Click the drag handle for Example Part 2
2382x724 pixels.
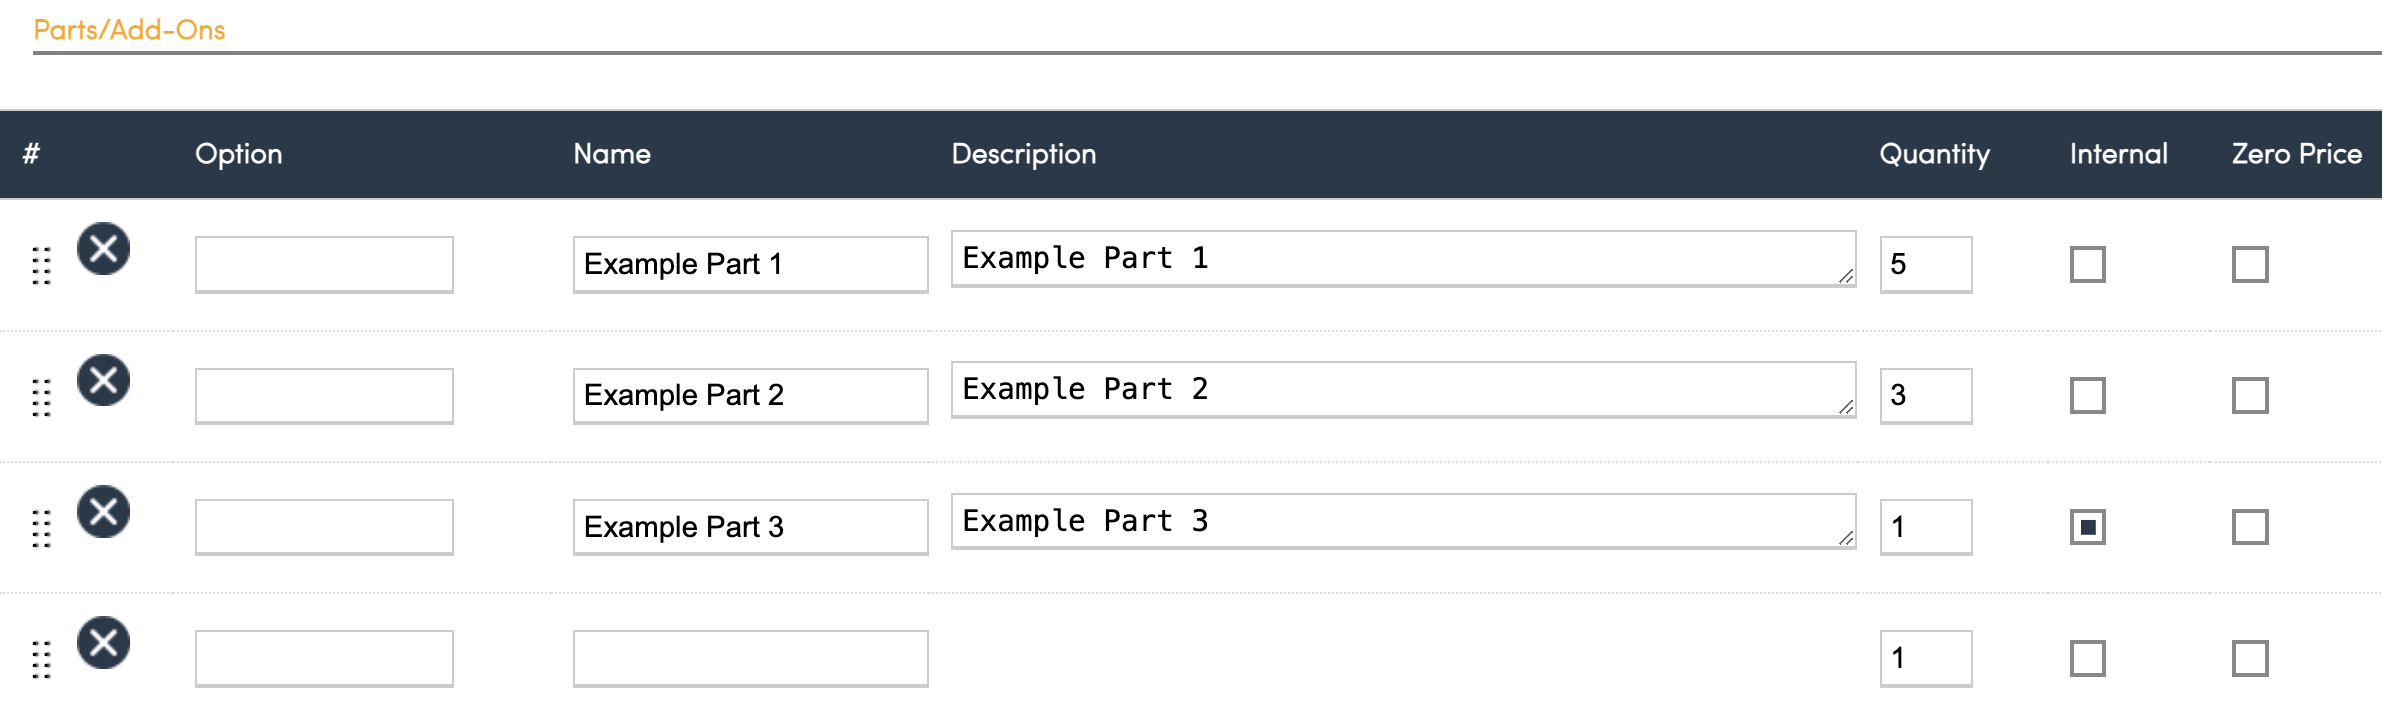(41, 397)
